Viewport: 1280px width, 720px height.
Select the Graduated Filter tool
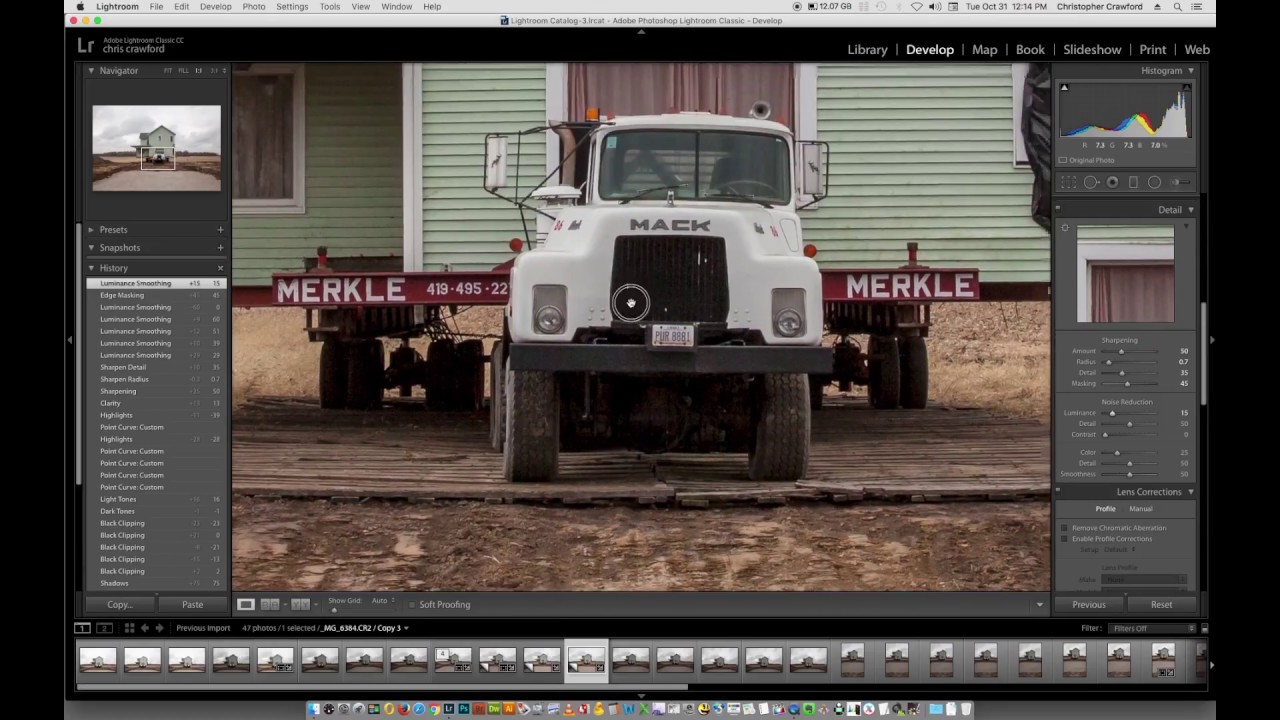[x=1133, y=182]
